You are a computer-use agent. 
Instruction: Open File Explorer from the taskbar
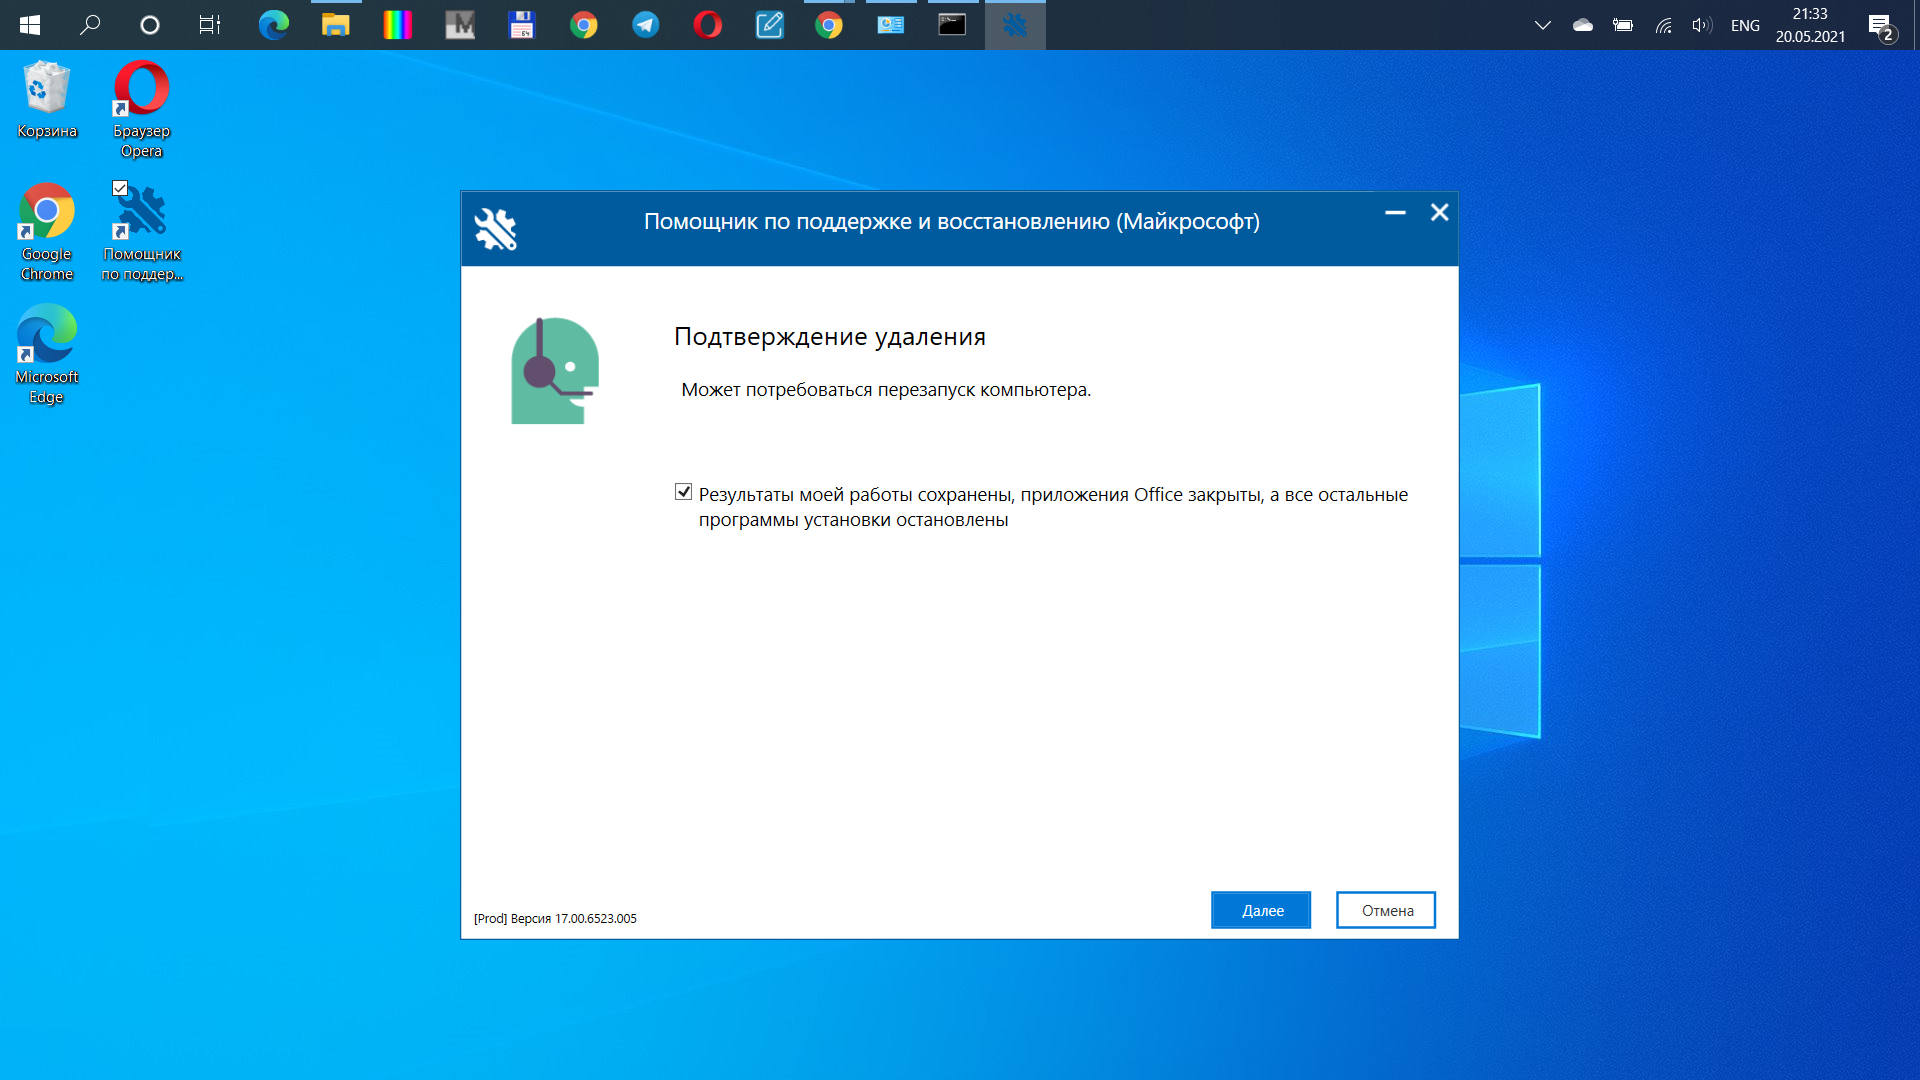point(335,25)
